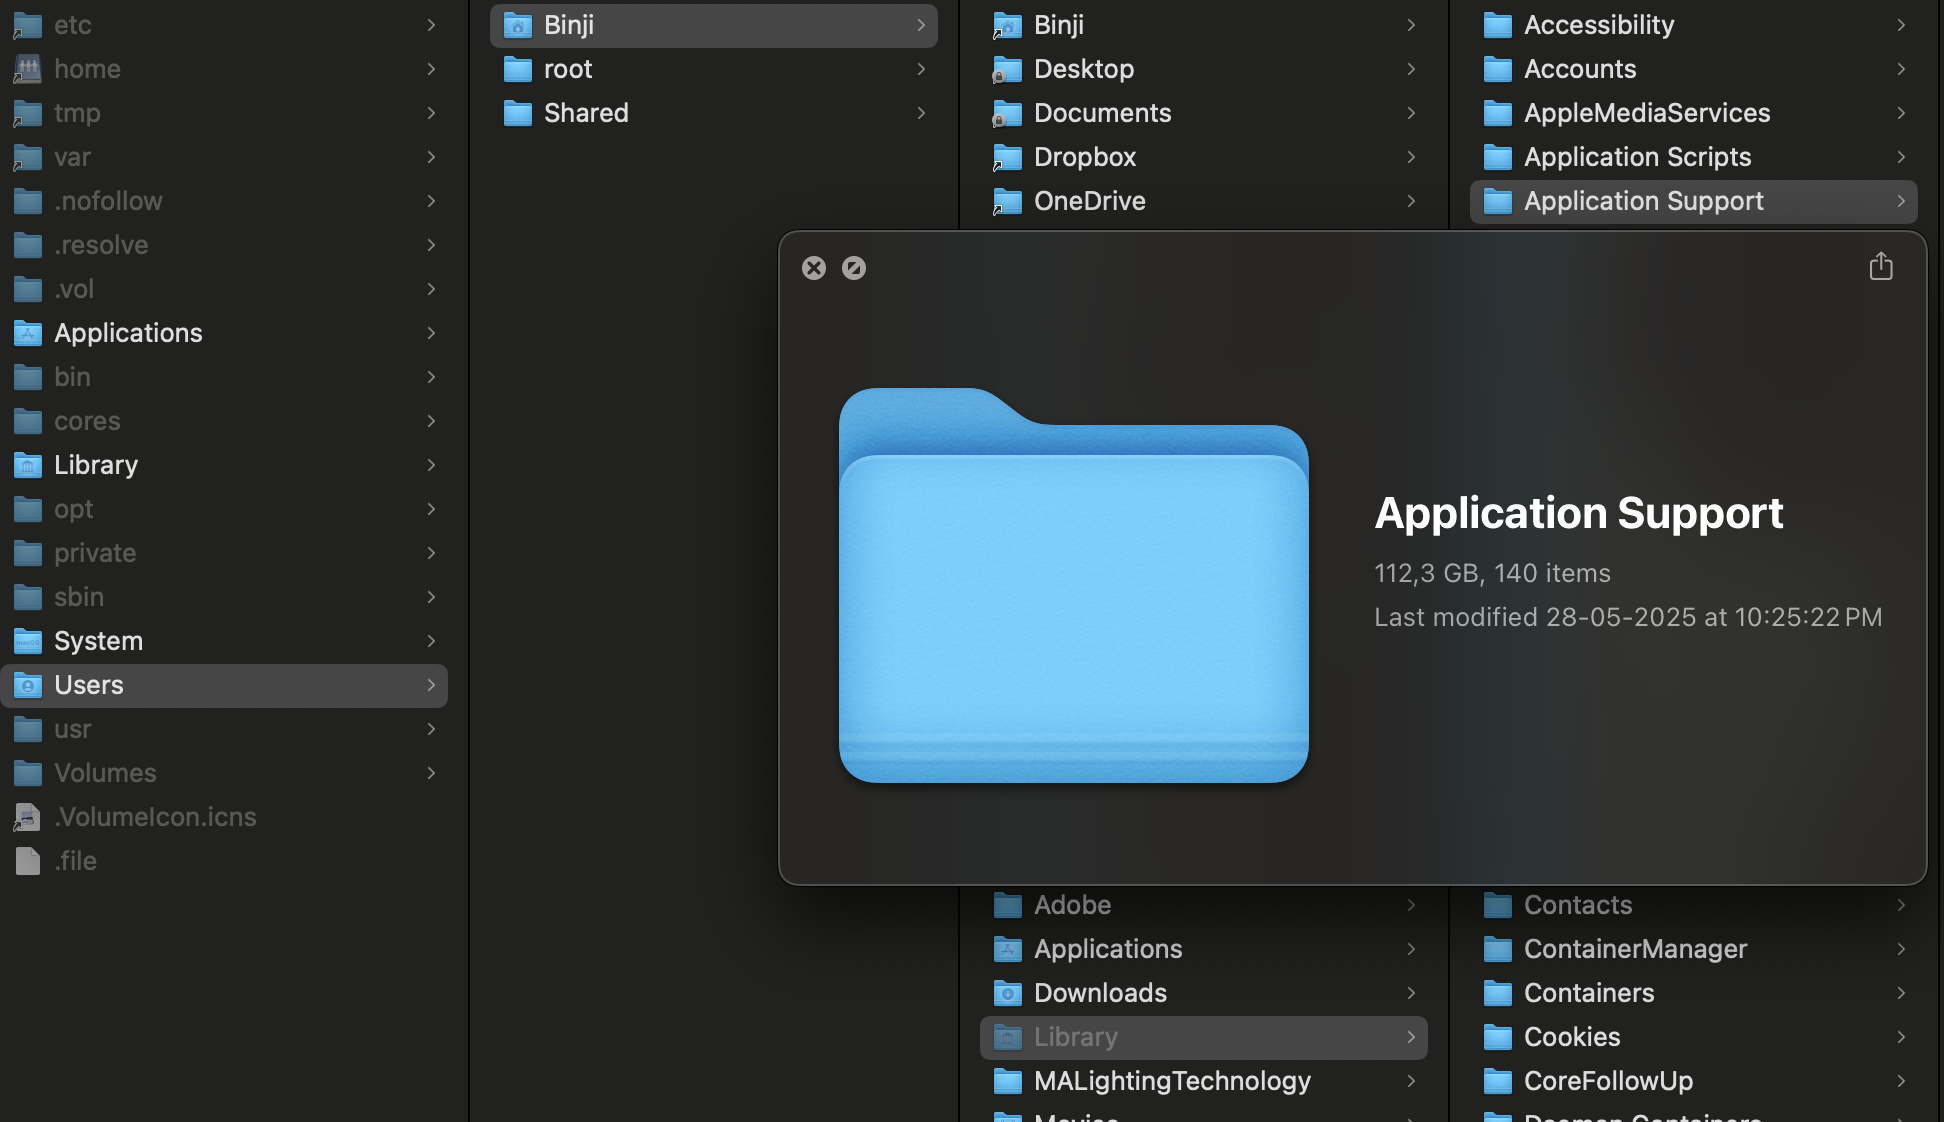Expand the Containers folder chevron

(x=1900, y=993)
